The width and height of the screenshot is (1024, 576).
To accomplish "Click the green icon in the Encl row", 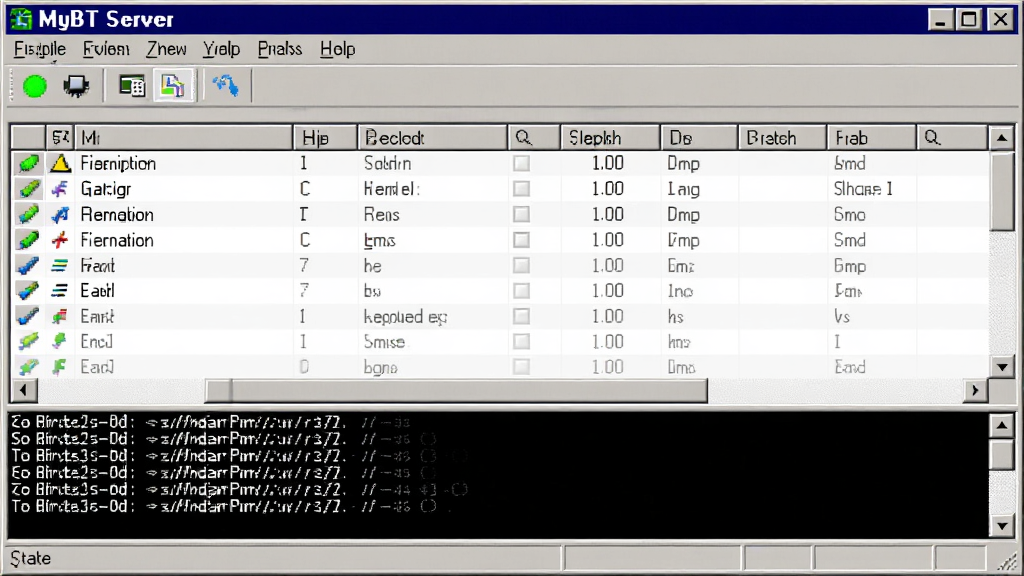I will [59, 342].
